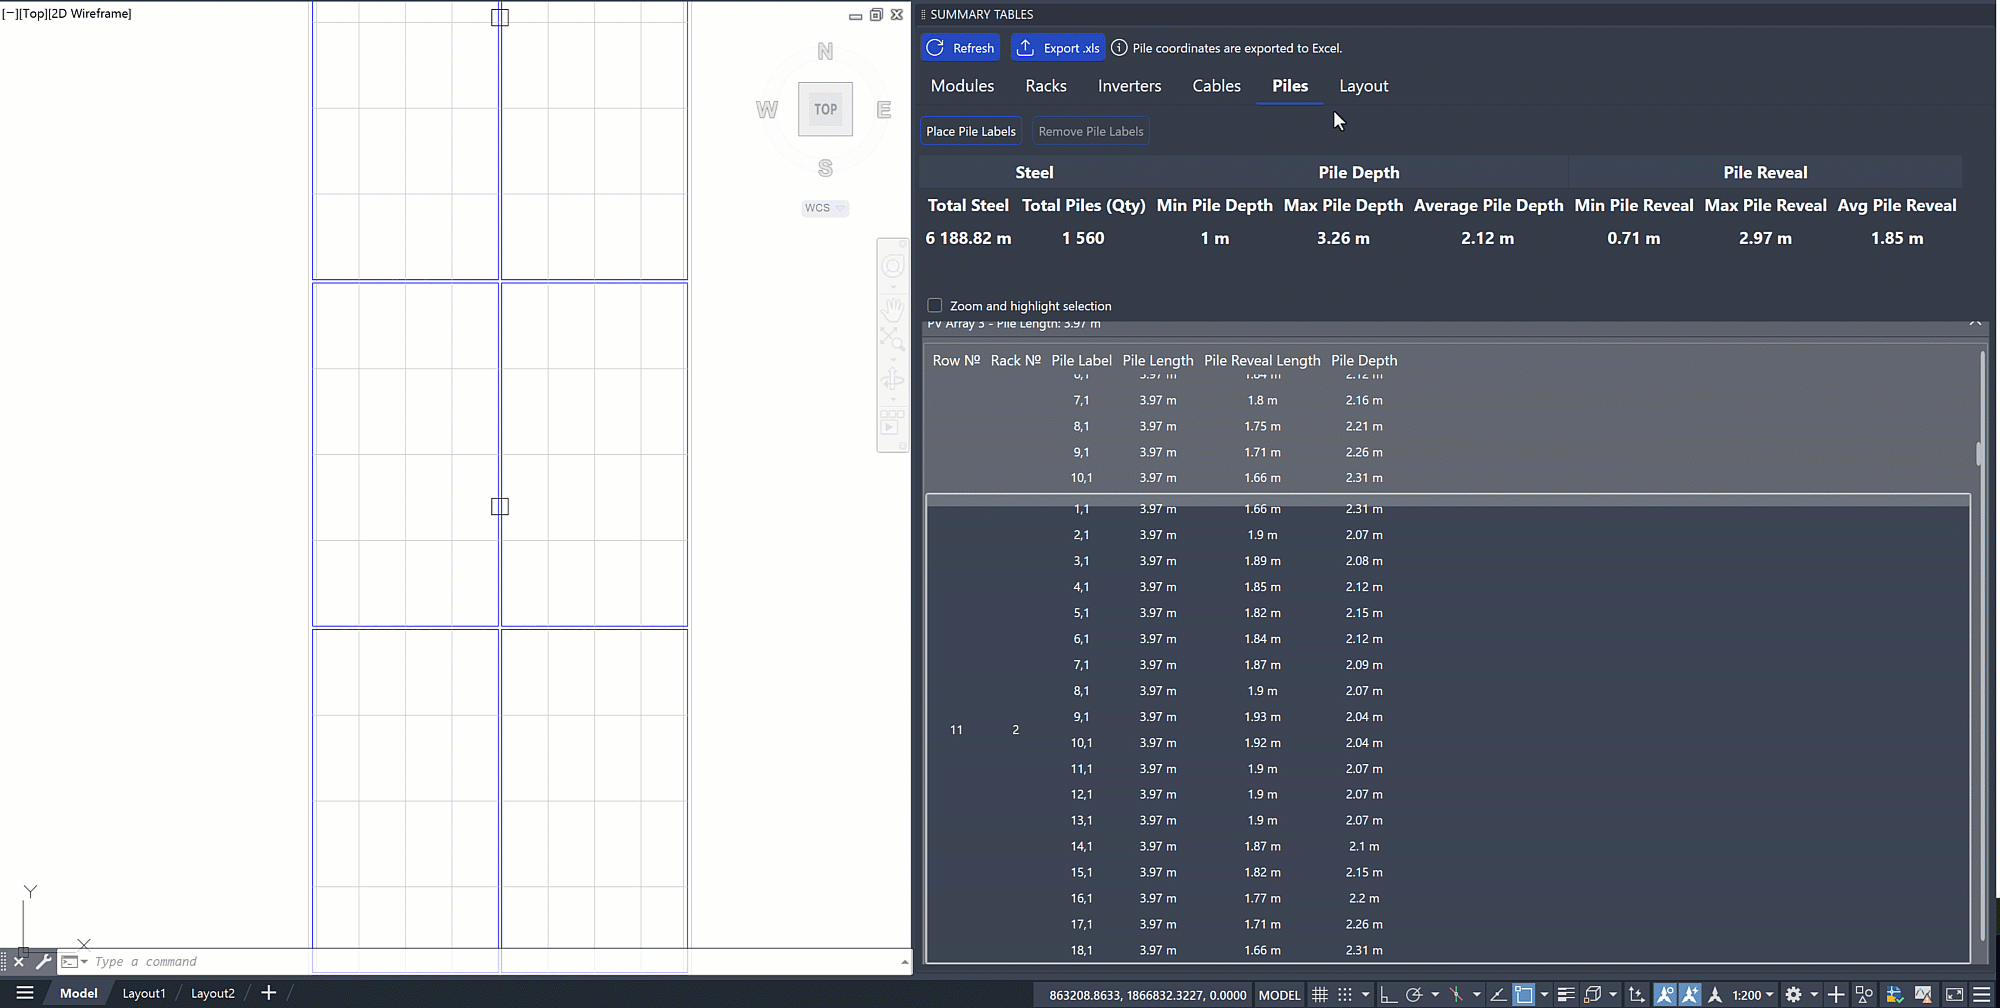
Task: Open the 1:200 annotation scale dropdown
Action: 1752,994
